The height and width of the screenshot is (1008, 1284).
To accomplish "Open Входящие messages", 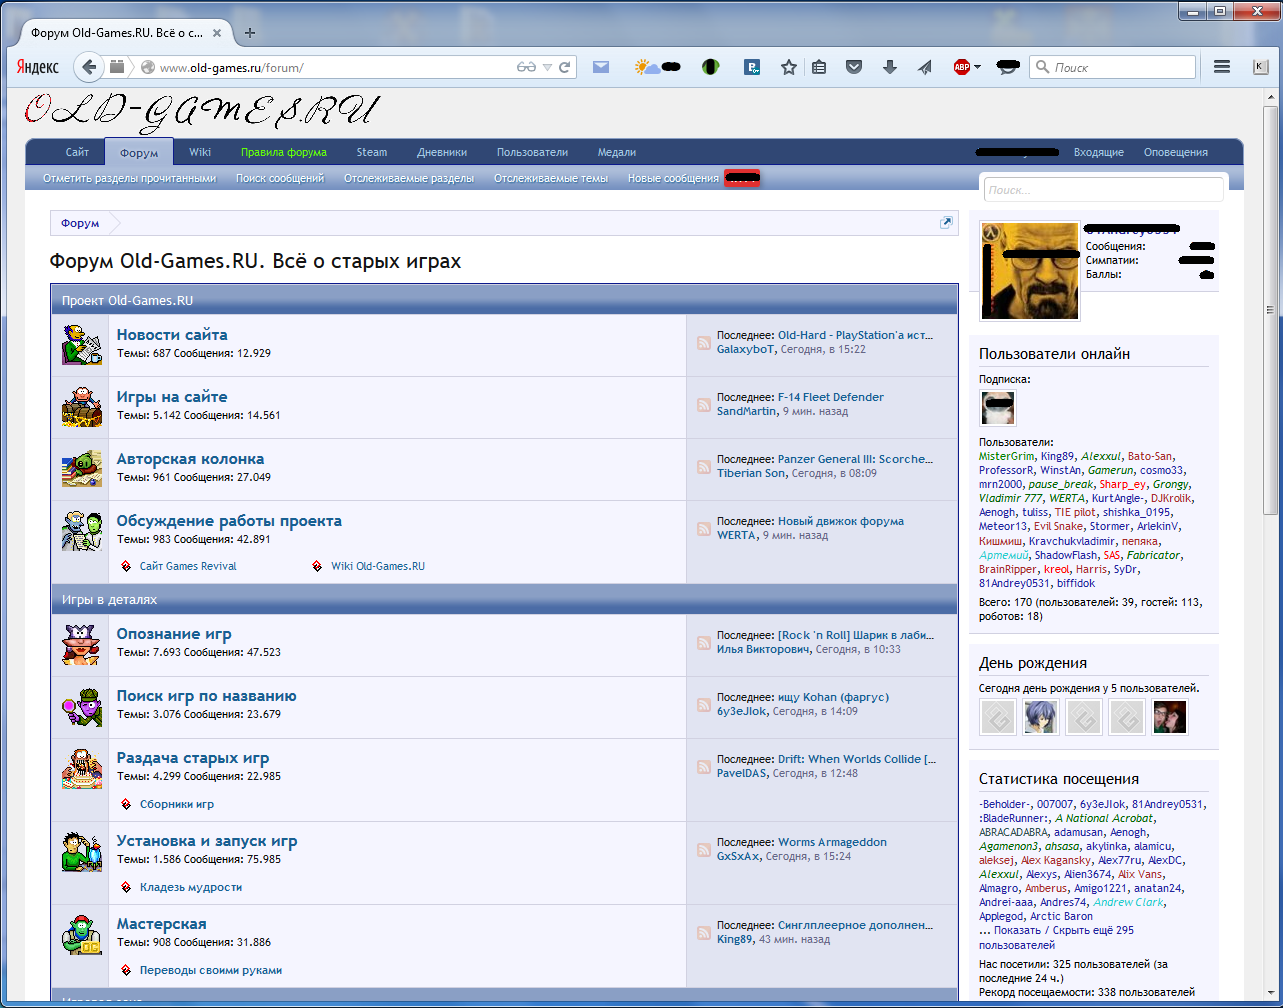I will click(x=1099, y=152).
